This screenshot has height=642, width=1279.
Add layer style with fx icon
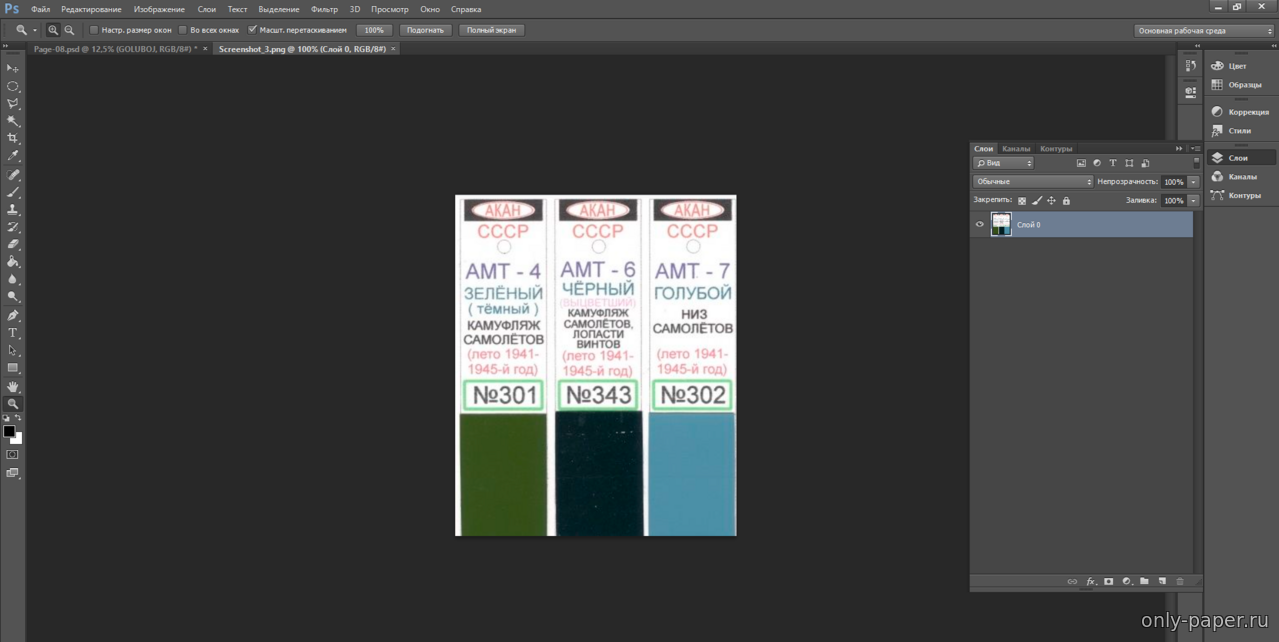(x=1090, y=581)
